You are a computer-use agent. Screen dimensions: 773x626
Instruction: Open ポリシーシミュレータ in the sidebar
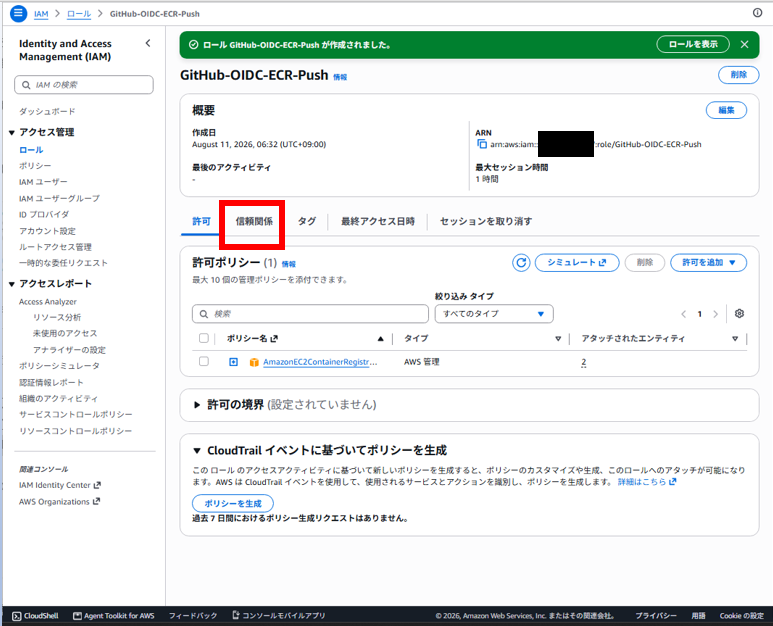coord(59,366)
